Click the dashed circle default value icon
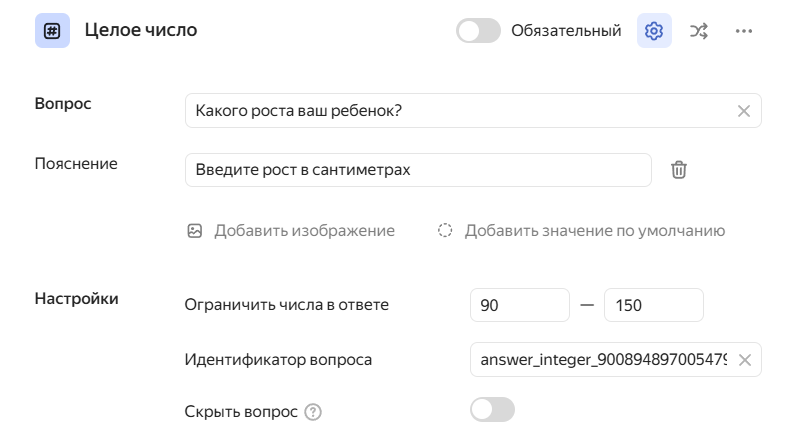This screenshot has height=438, width=791. [x=445, y=231]
